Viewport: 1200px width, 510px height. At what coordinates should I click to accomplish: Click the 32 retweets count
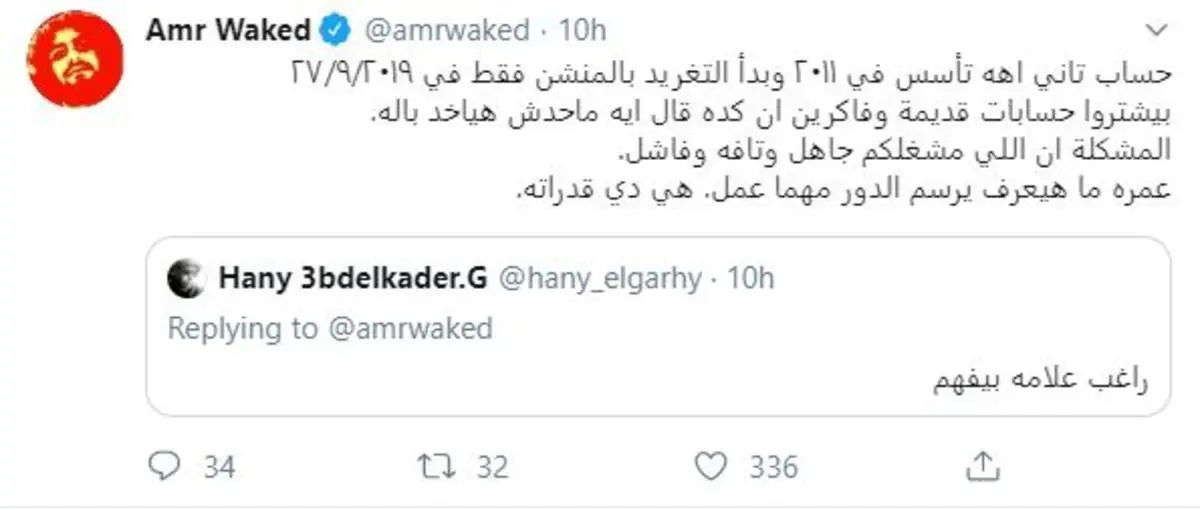[x=492, y=467]
